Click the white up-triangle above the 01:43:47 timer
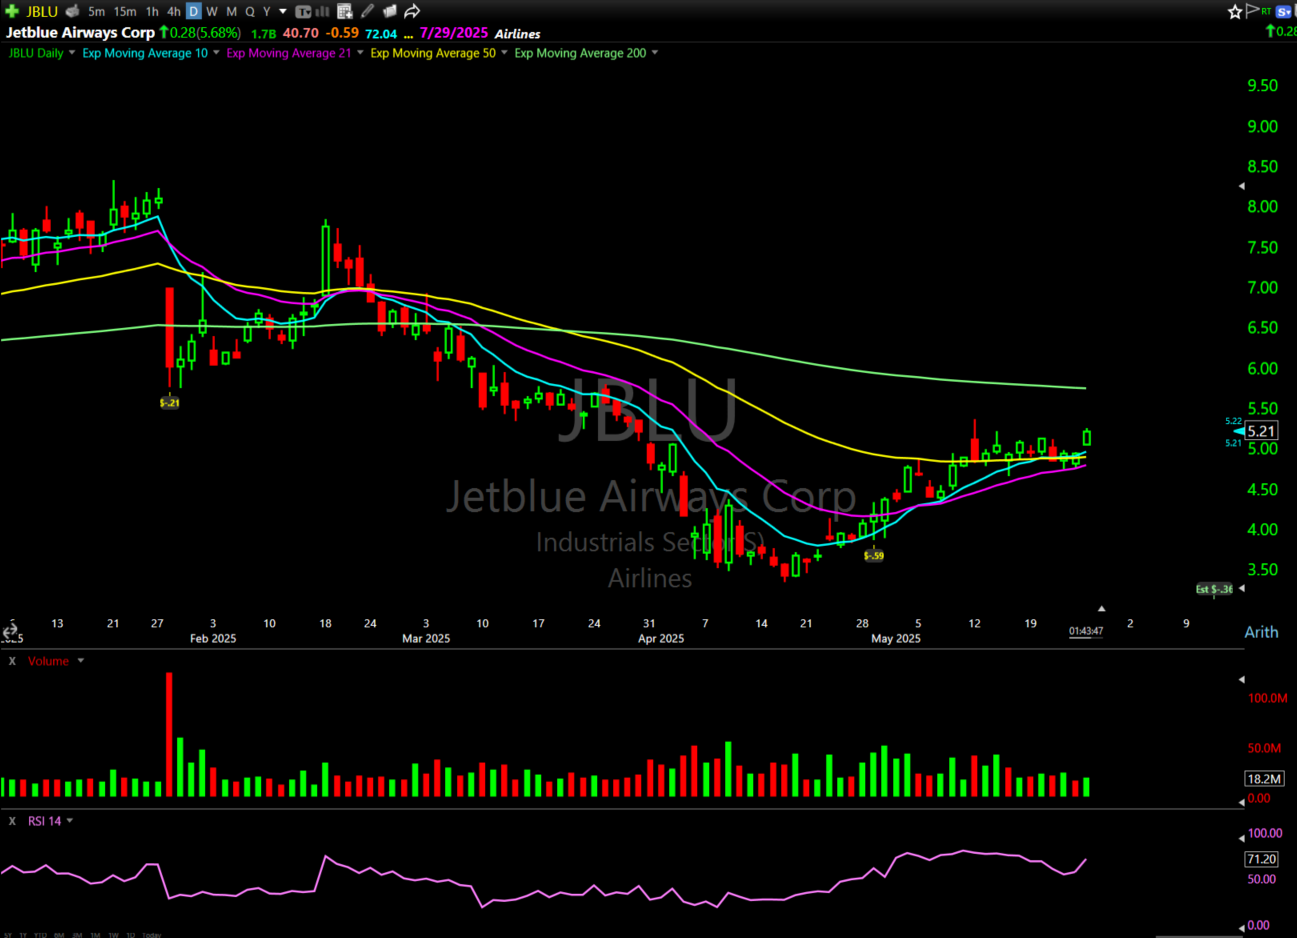 (1101, 608)
